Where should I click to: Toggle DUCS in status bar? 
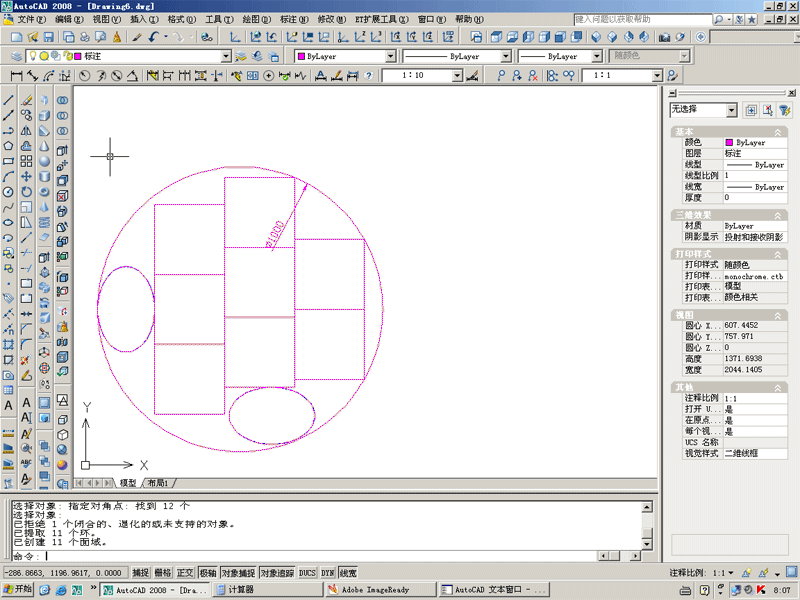click(307, 573)
